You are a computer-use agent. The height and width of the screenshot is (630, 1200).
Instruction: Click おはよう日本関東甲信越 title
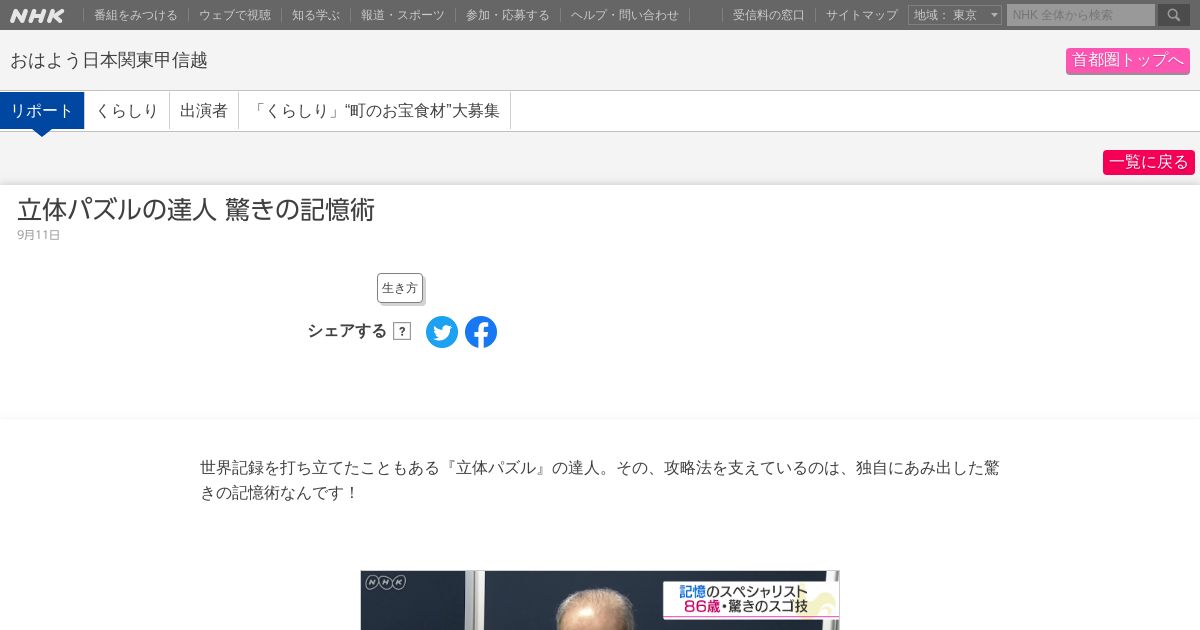click(109, 60)
